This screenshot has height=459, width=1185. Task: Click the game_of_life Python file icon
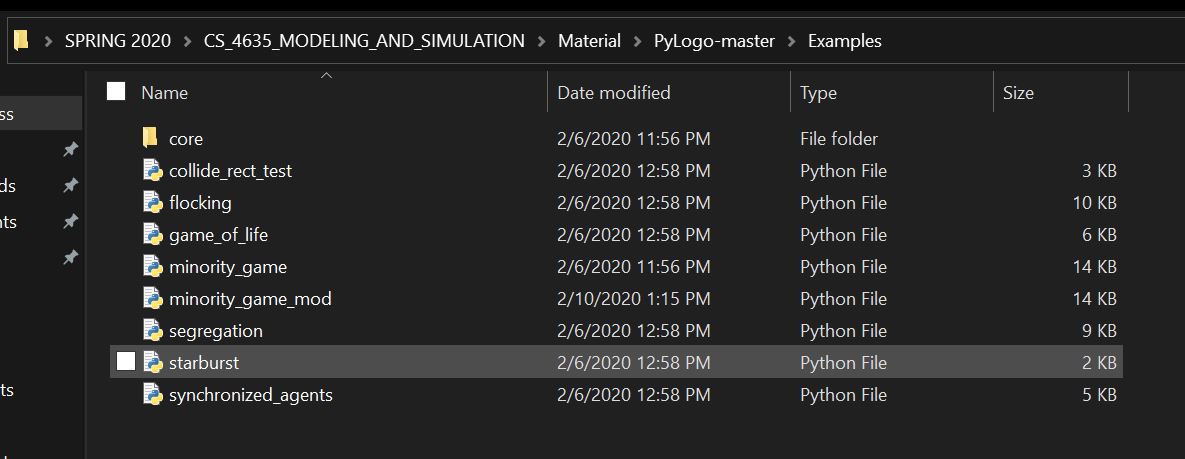point(152,235)
